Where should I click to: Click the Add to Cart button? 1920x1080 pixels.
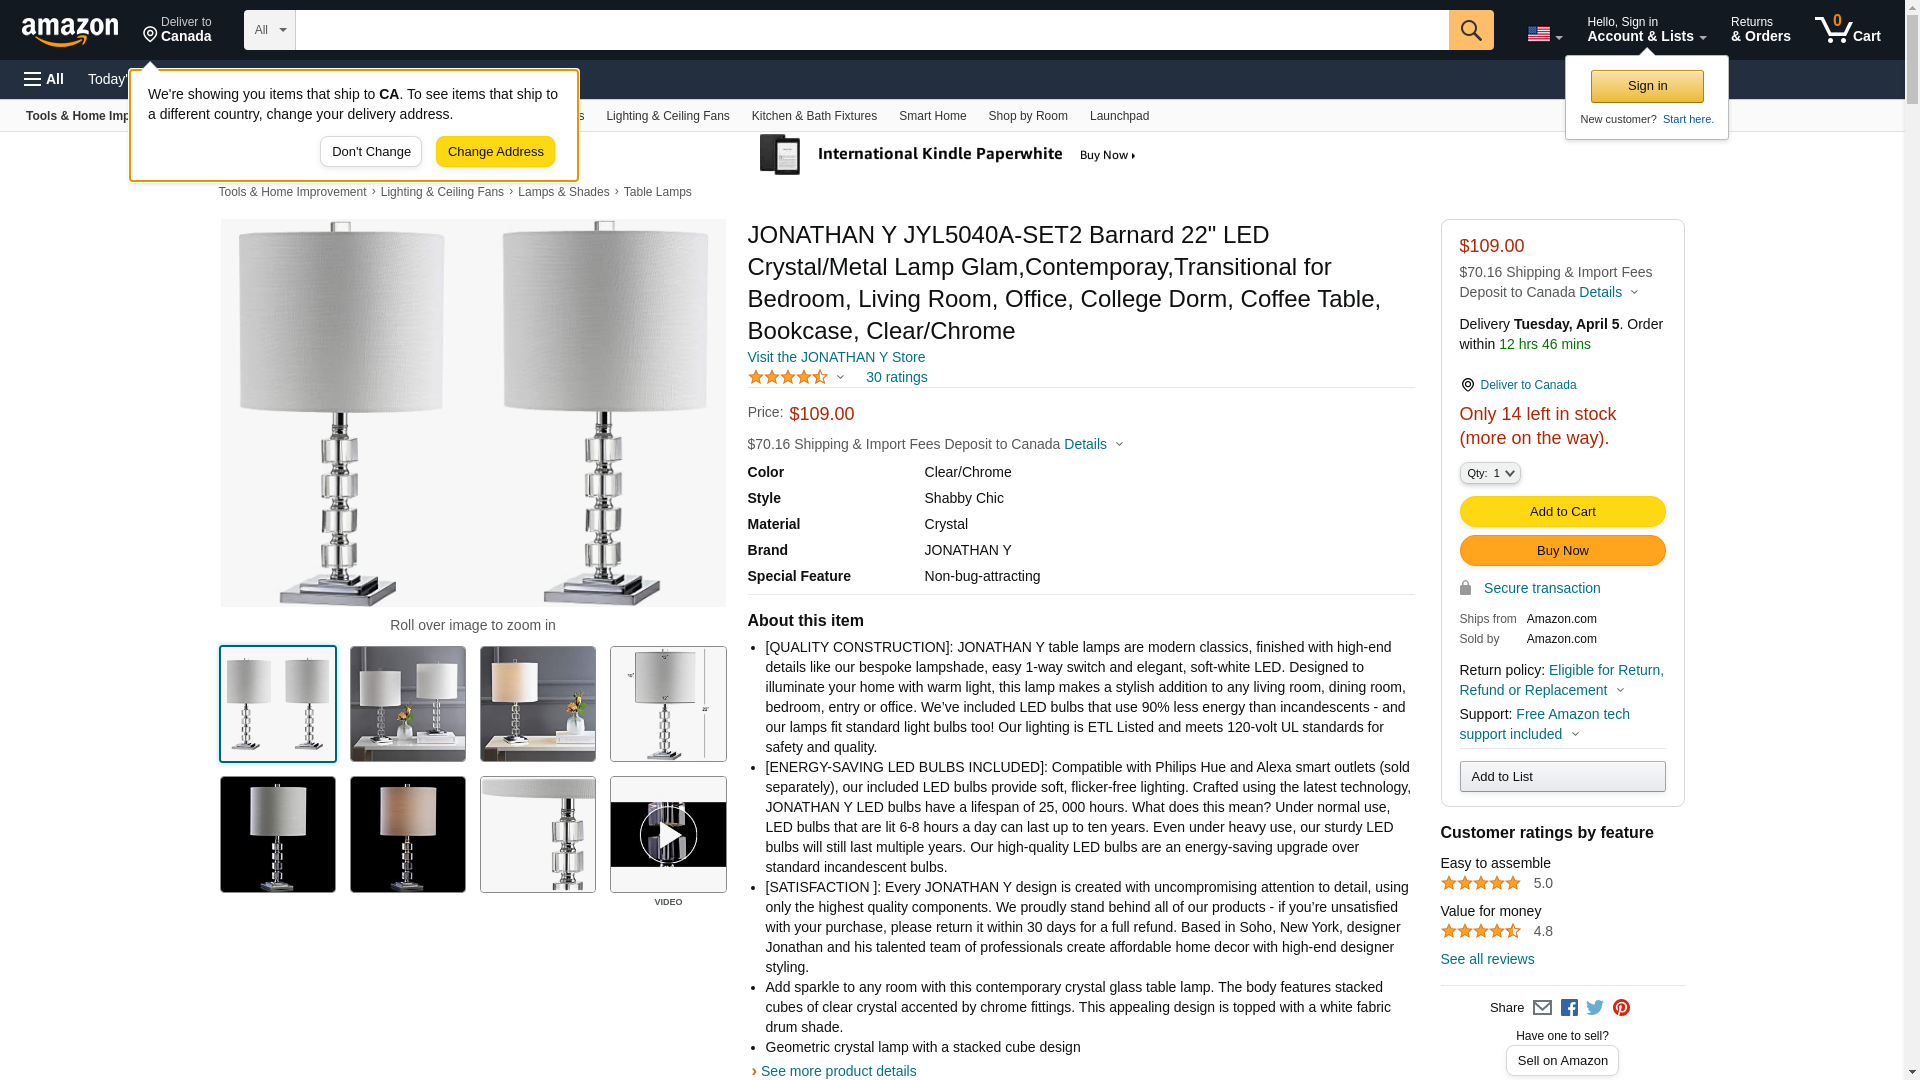1562,512
